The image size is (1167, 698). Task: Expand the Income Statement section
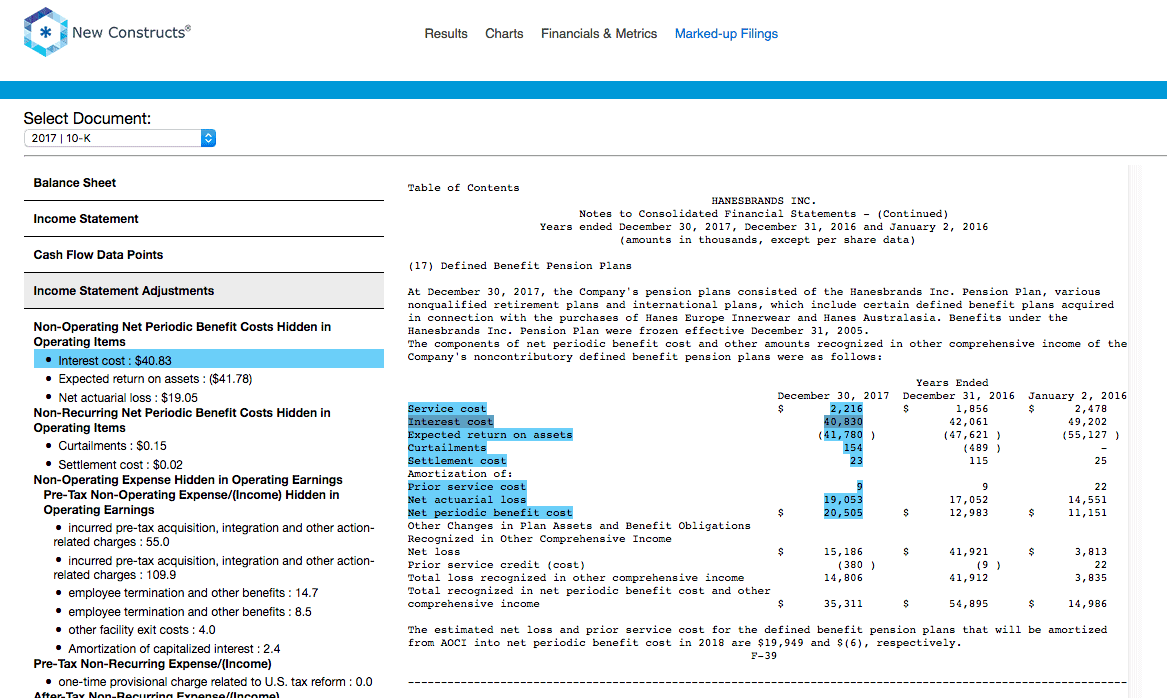(204, 219)
